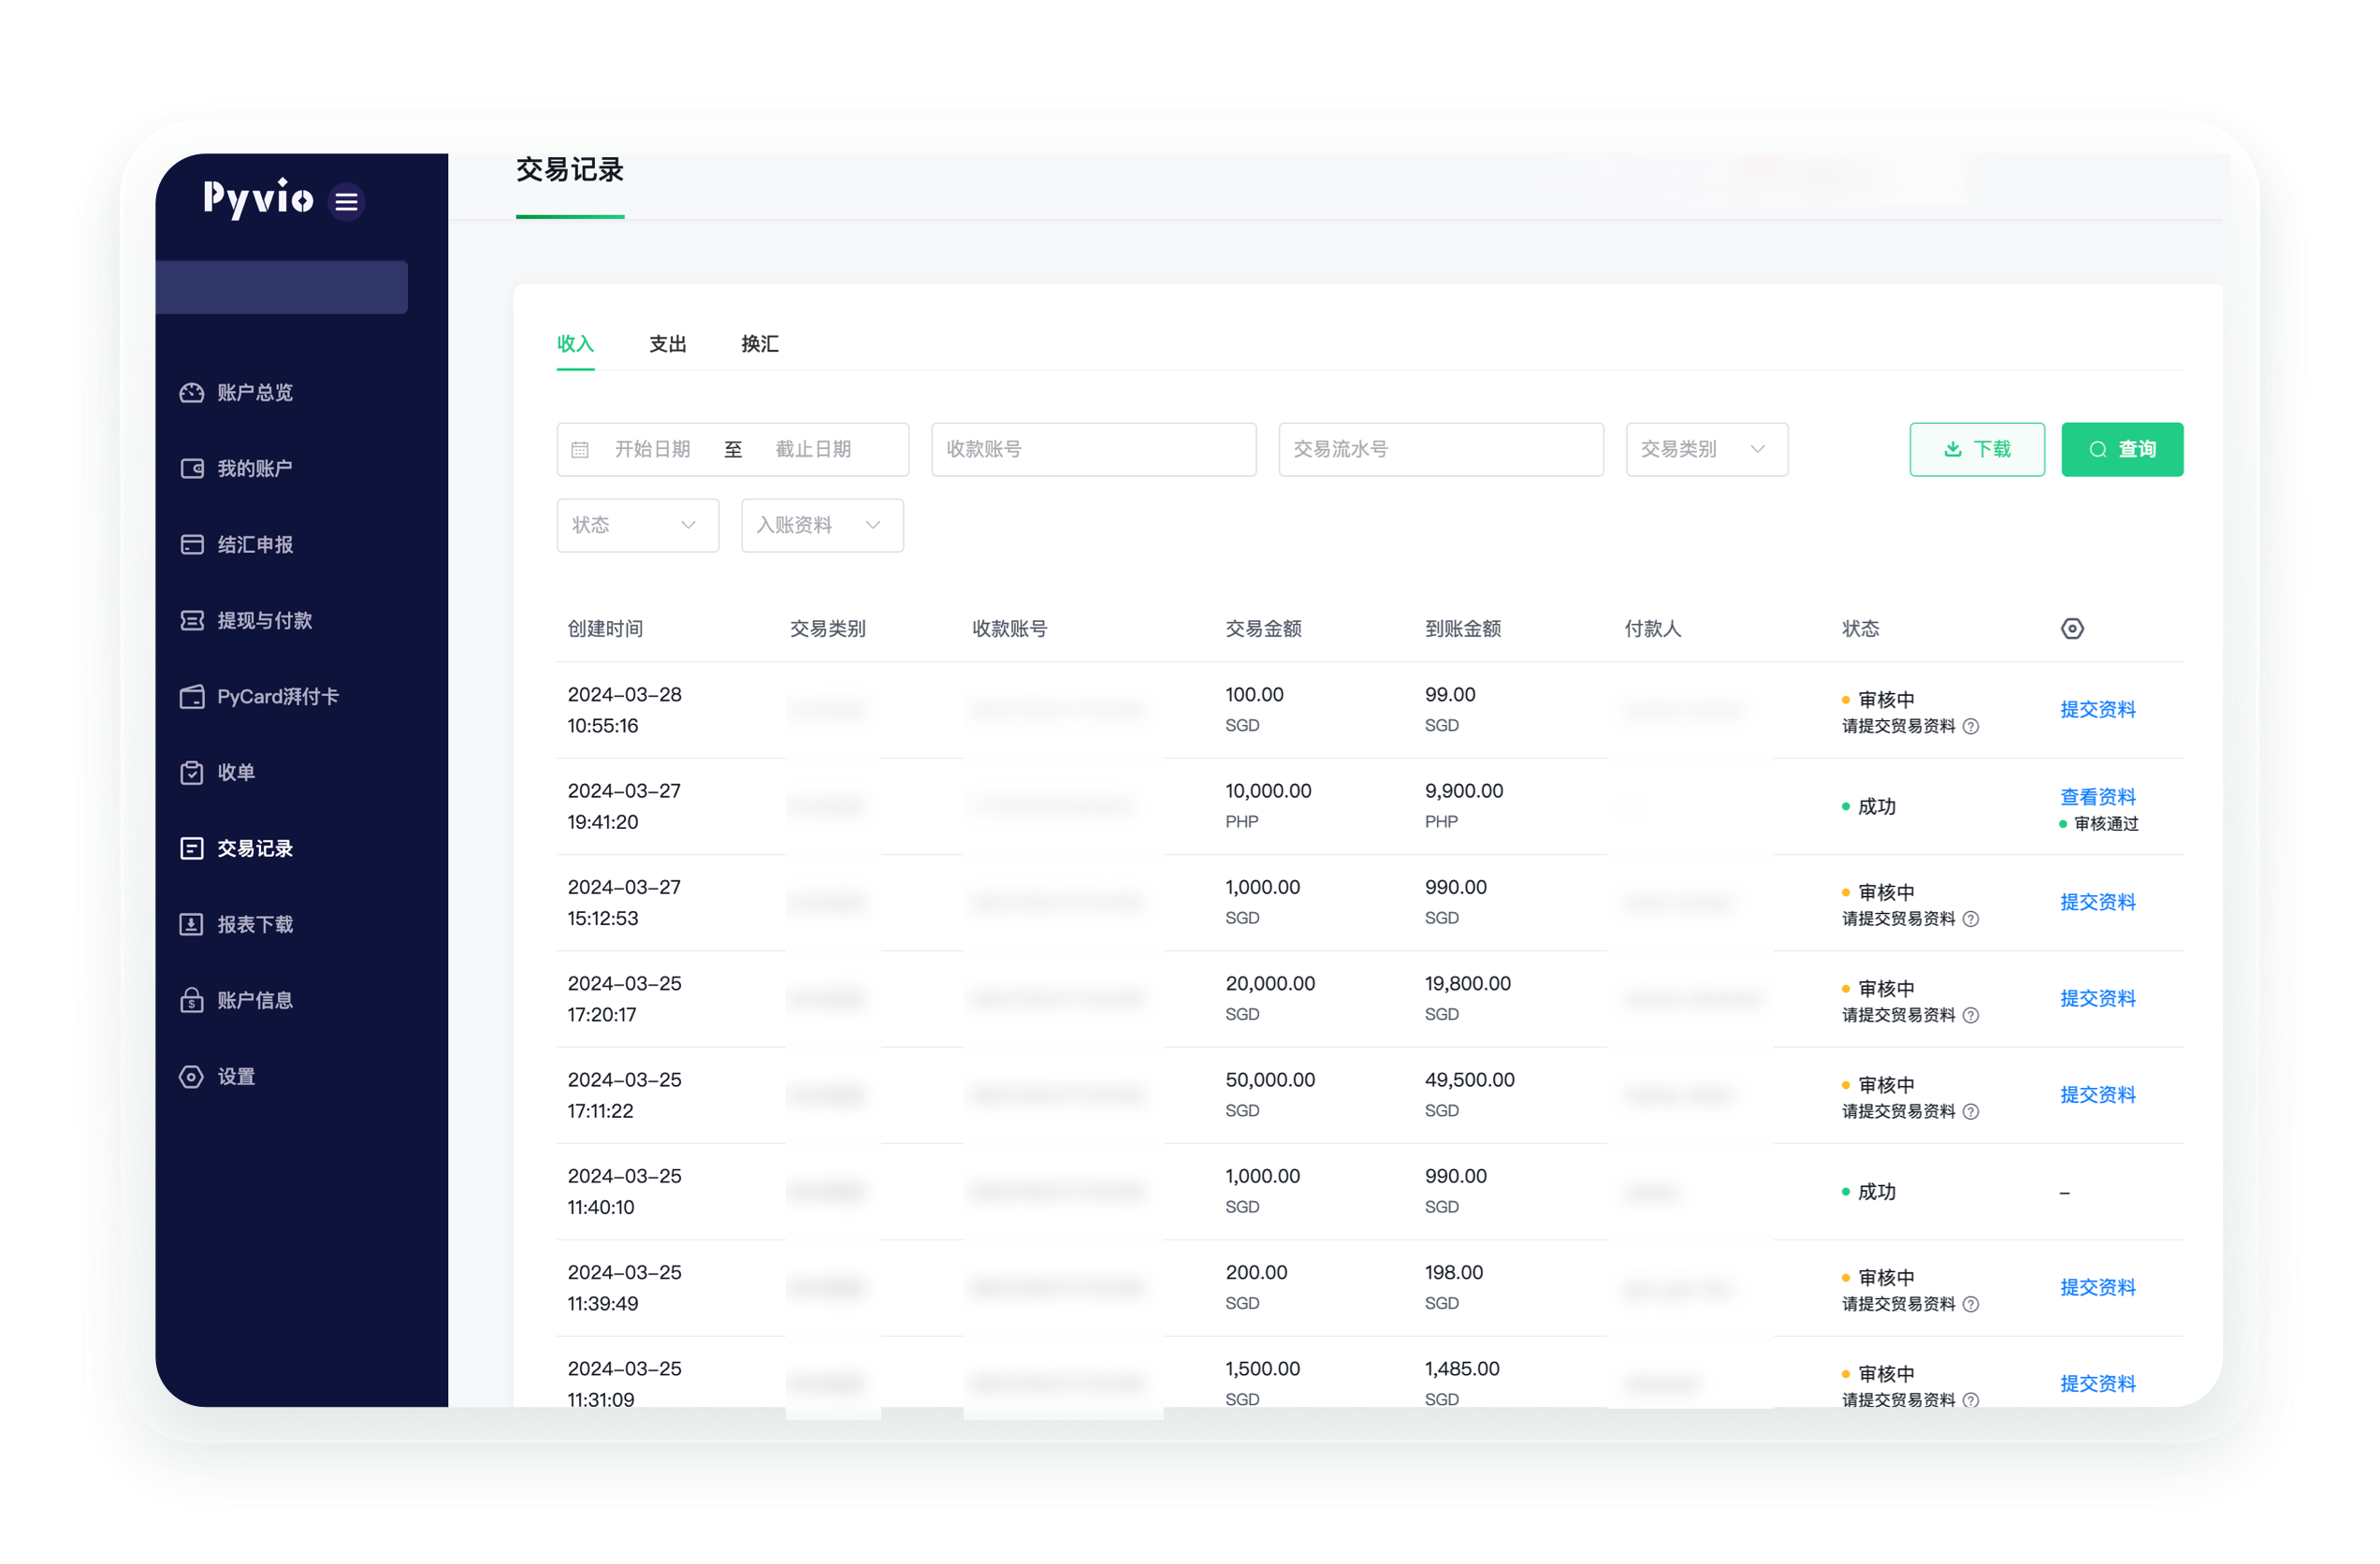The image size is (2380, 1564).
Task: Click the 我的账户 wallet icon
Action: [191, 469]
